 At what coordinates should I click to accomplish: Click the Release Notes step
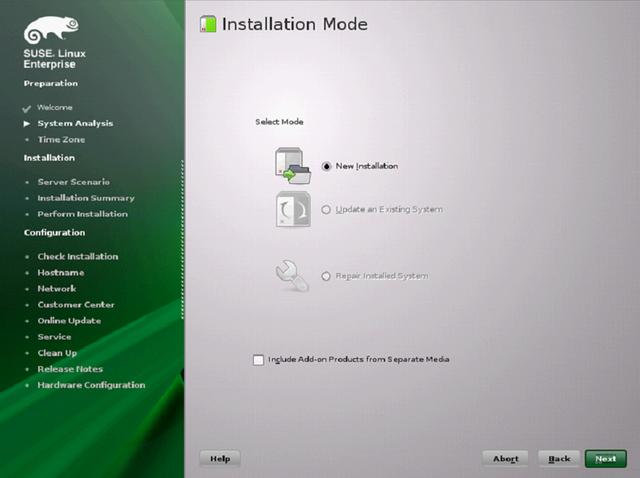70,369
